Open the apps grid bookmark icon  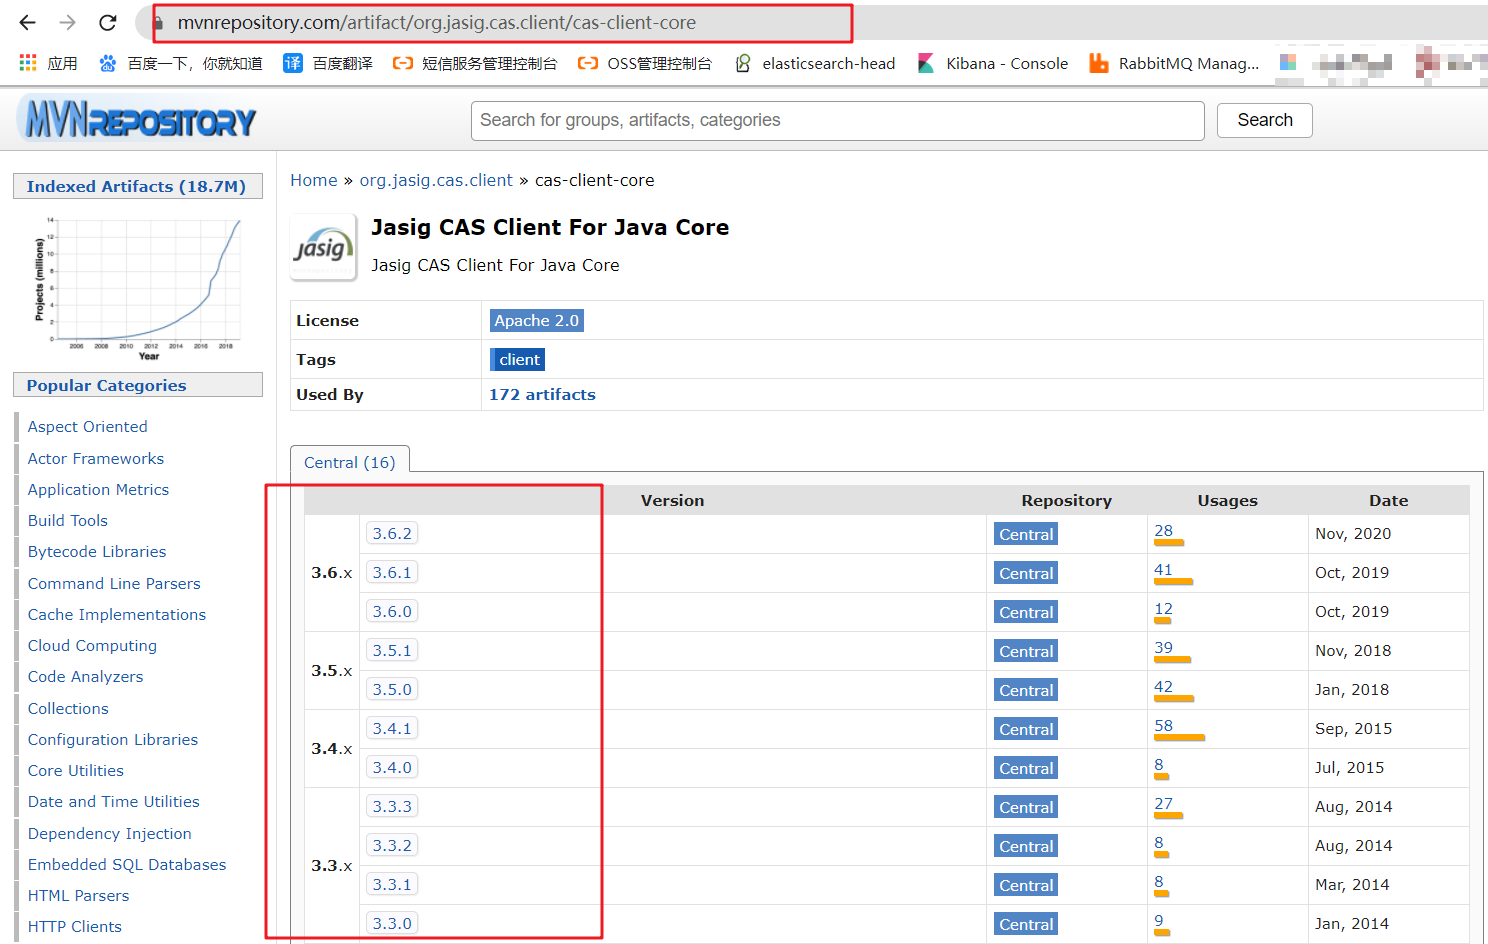tap(28, 63)
